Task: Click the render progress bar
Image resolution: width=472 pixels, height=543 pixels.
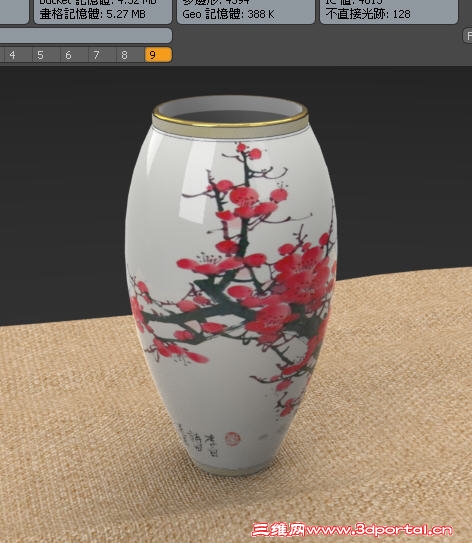Action: tap(86, 35)
